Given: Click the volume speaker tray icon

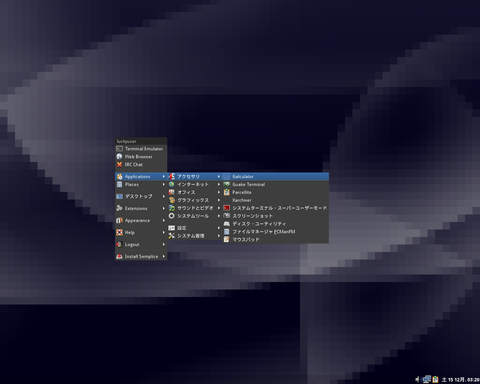Looking at the screenshot, I should pyautogui.click(x=418, y=379).
